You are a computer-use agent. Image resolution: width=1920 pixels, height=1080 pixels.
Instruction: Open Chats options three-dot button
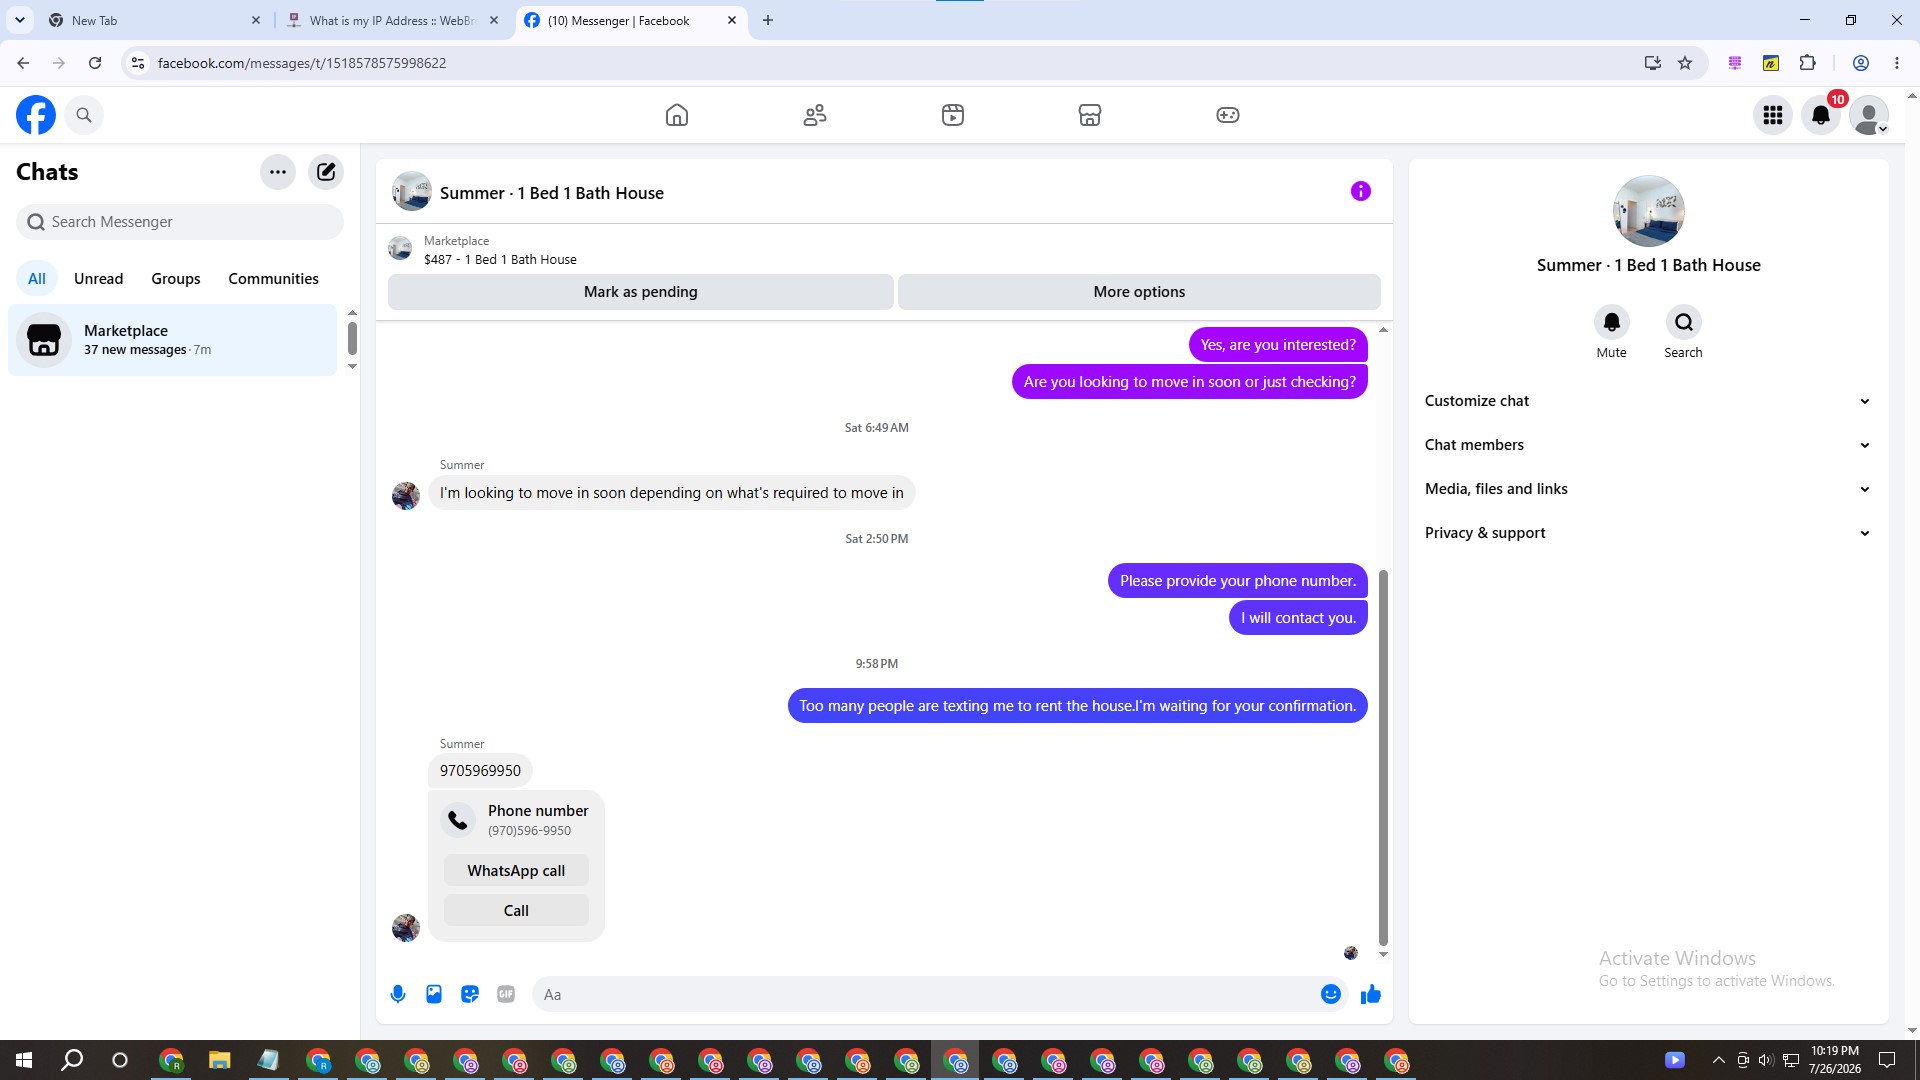278,172
